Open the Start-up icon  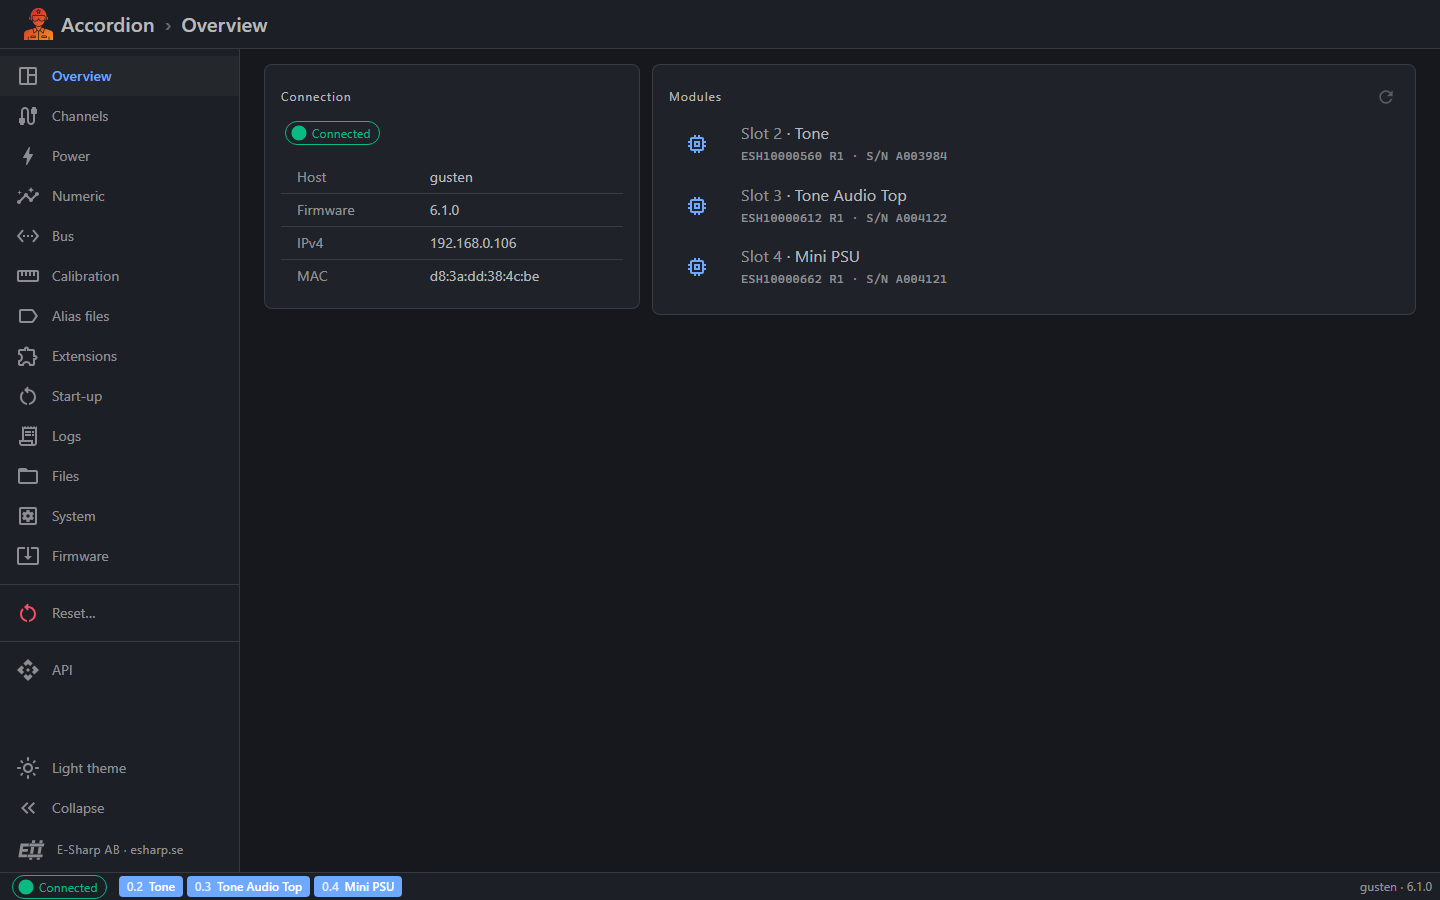tap(28, 396)
